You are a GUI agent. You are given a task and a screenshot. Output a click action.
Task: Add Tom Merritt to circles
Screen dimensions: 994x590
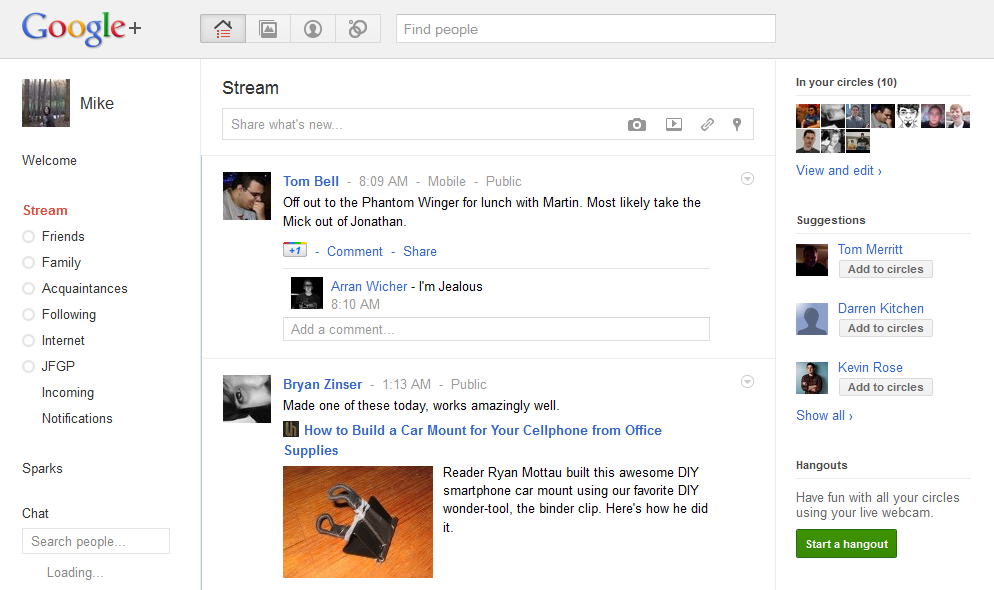click(x=886, y=269)
